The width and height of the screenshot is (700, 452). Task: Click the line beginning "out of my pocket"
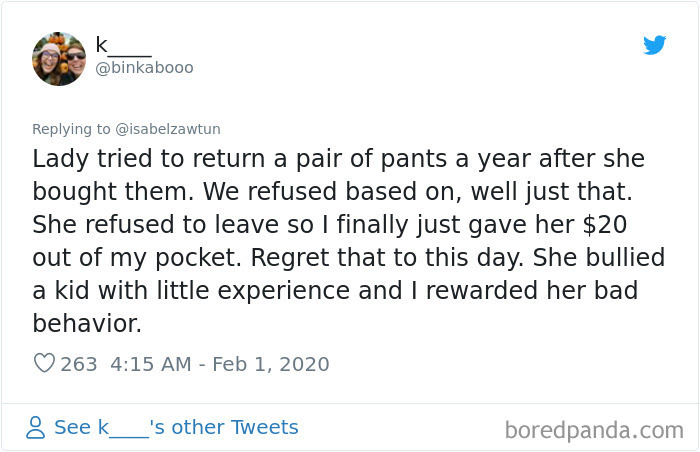coord(349,258)
